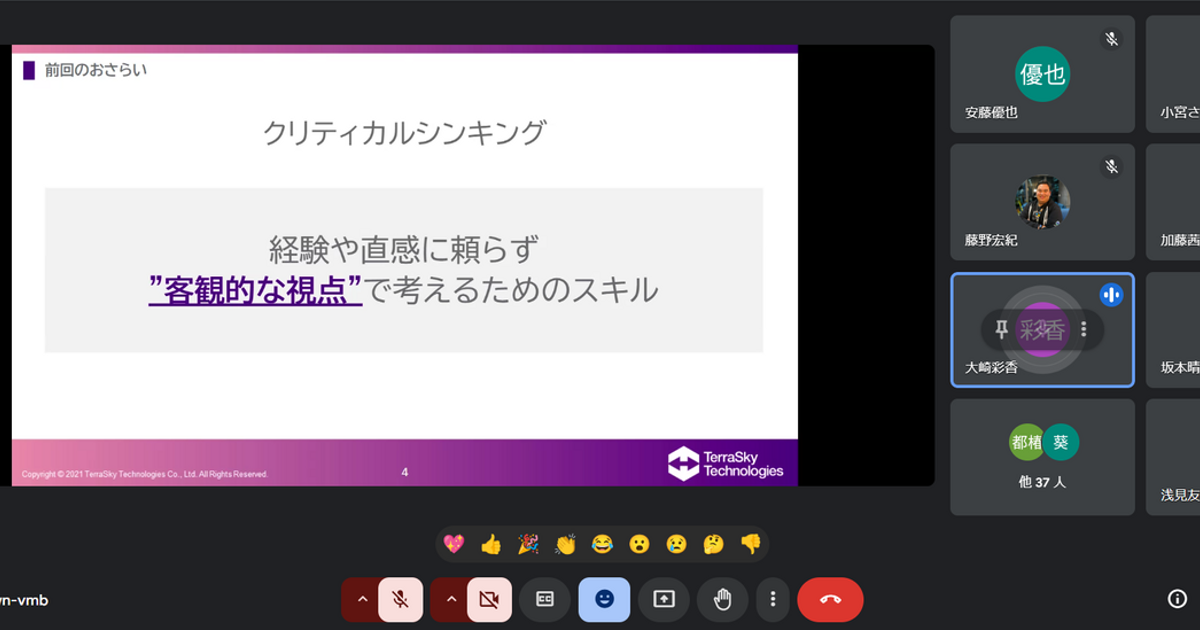Viewport: 1200px width, 630px height.
Task: Toggle closed captions
Action: coord(545,599)
